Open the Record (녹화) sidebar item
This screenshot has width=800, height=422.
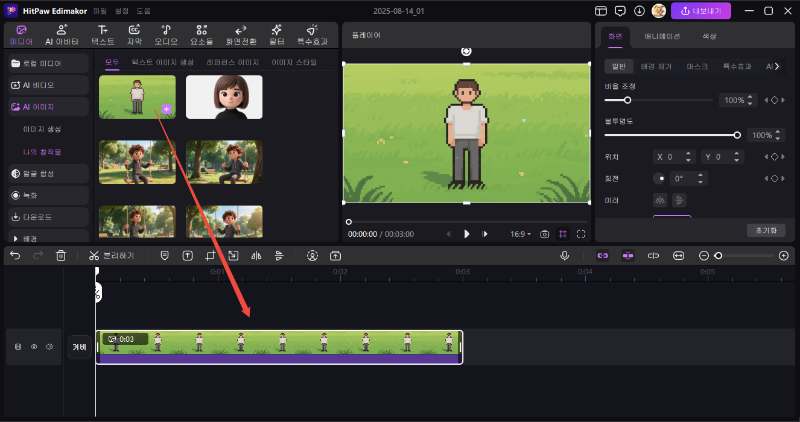tap(48, 195)
